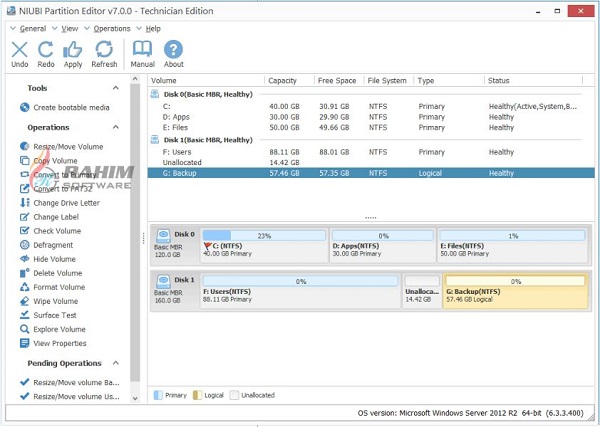Click the Delete Volume icon
The width and height of the screenshot is (600, 427).
tap(24, 273)
